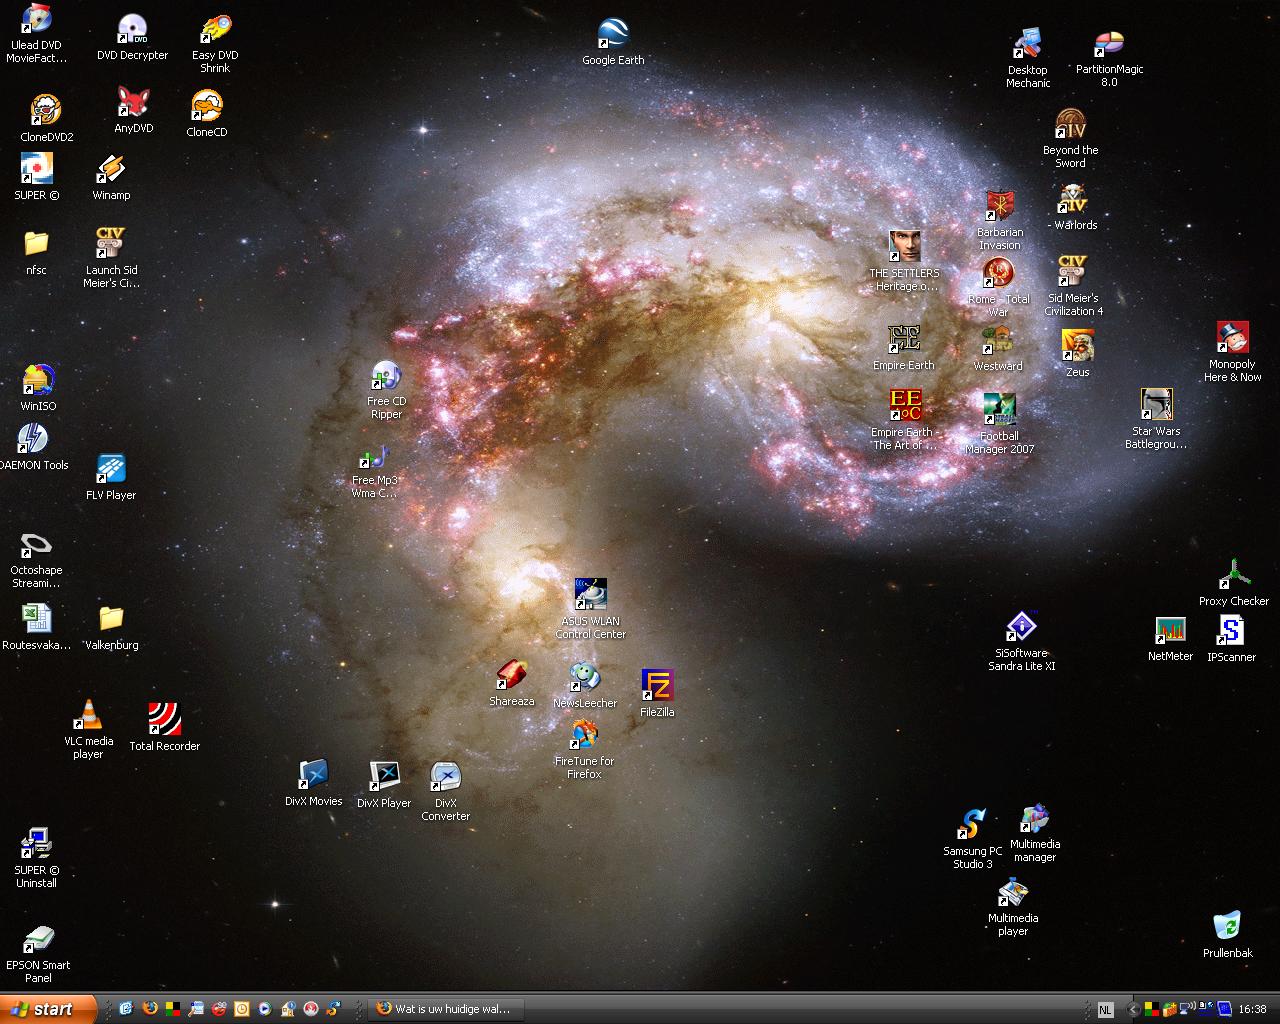1280x1024 pixels.
Task: Open the NL language bar selector
Action: [x=1104, y=1010]
